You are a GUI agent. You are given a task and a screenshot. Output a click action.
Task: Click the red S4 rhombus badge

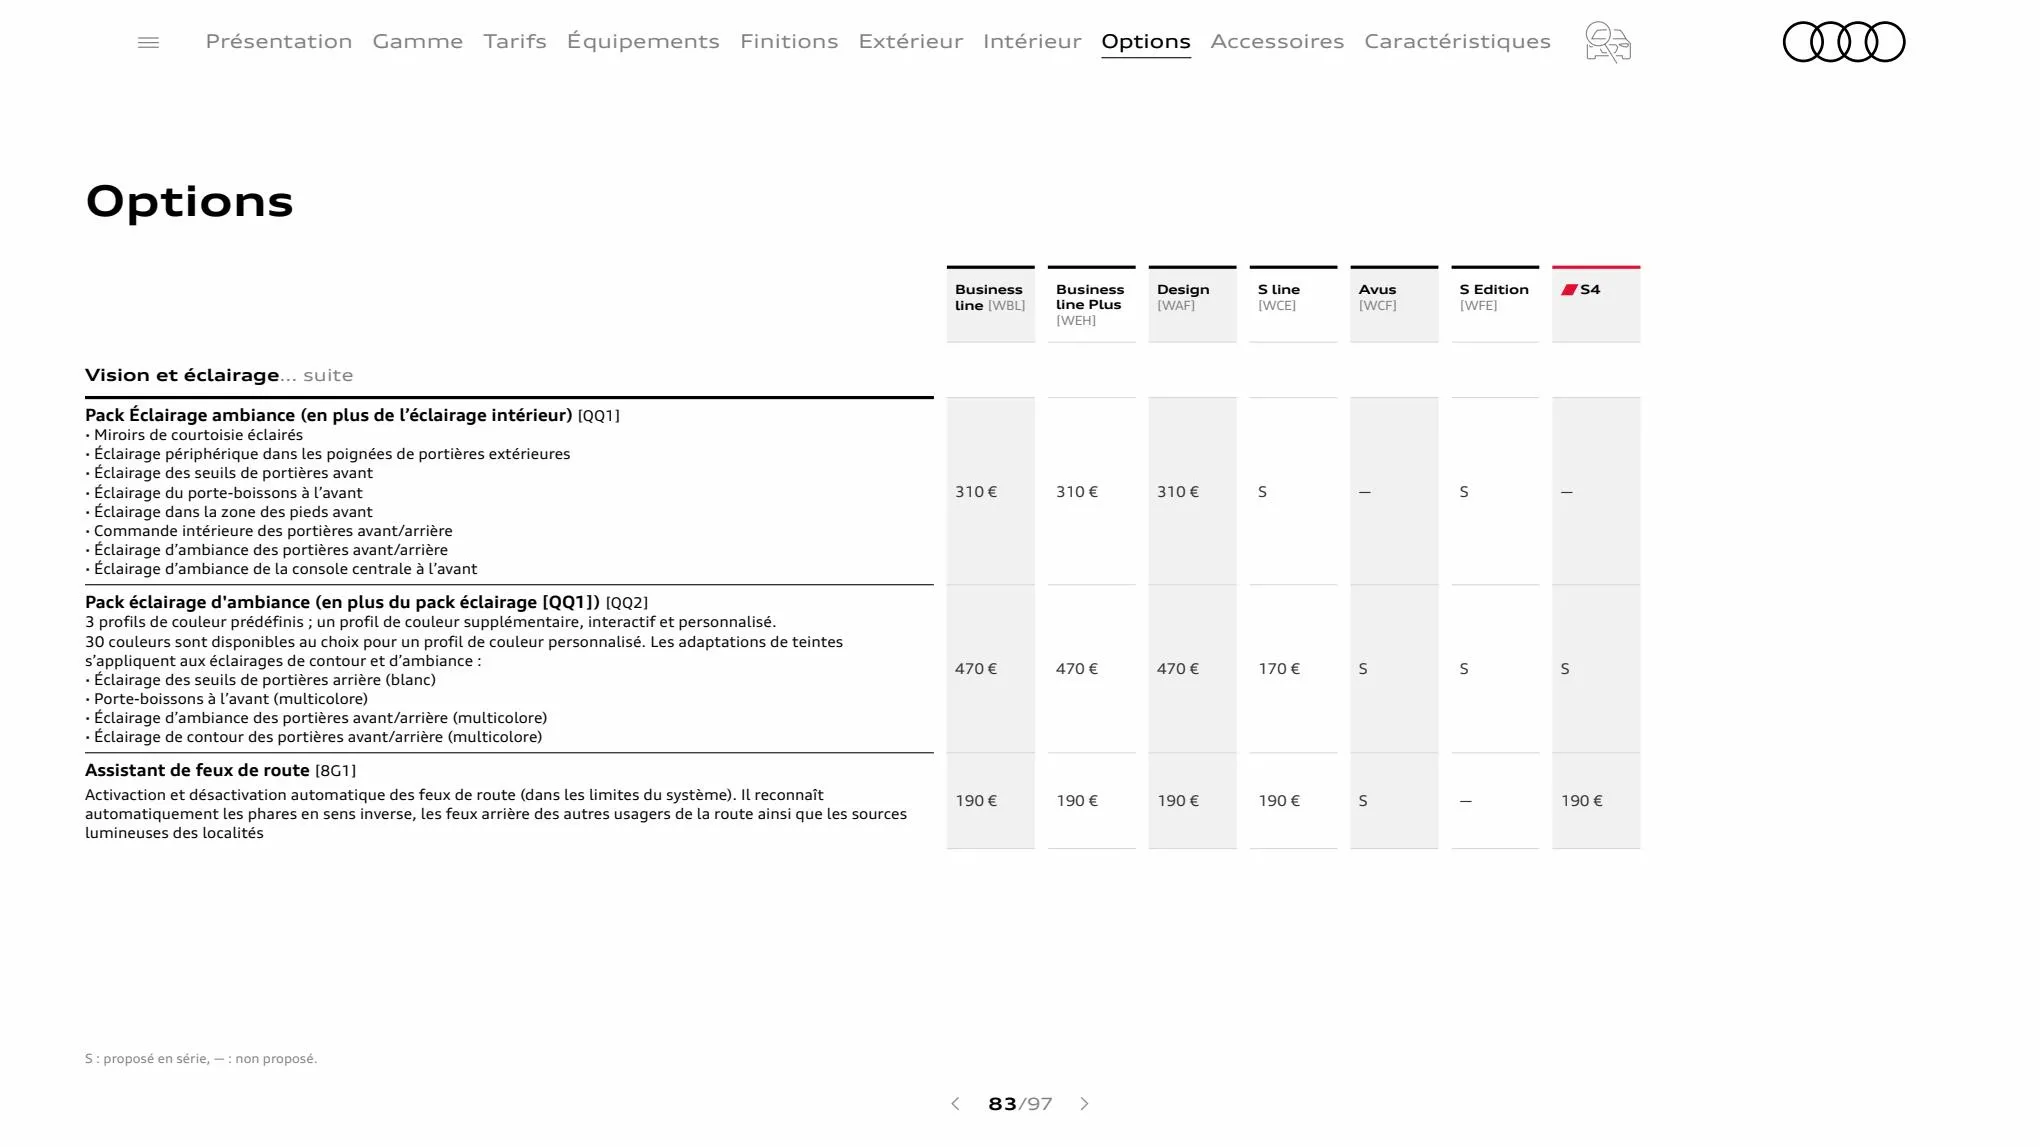coord(1569,290)
